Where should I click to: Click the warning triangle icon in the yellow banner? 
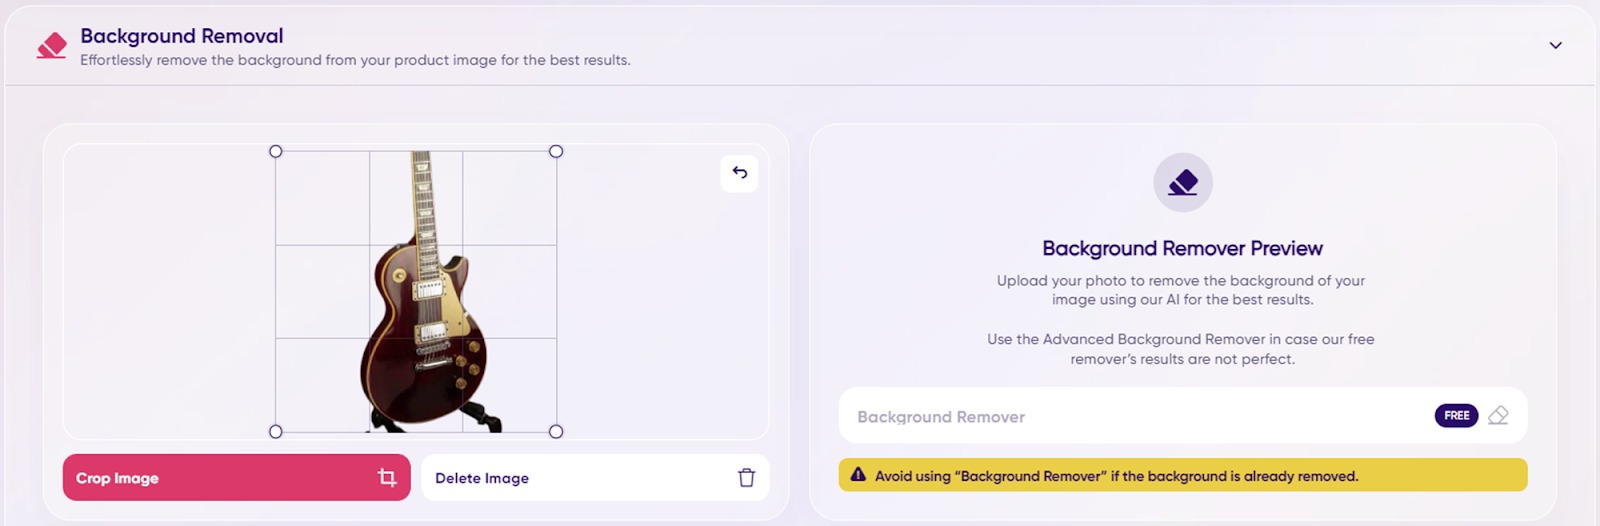[x=858, y=475]
